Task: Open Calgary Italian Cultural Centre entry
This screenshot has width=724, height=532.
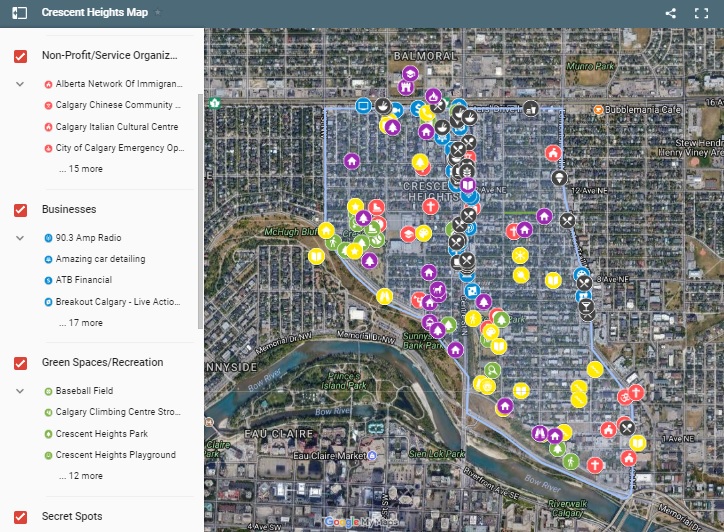Action: [x=111, y=127]
